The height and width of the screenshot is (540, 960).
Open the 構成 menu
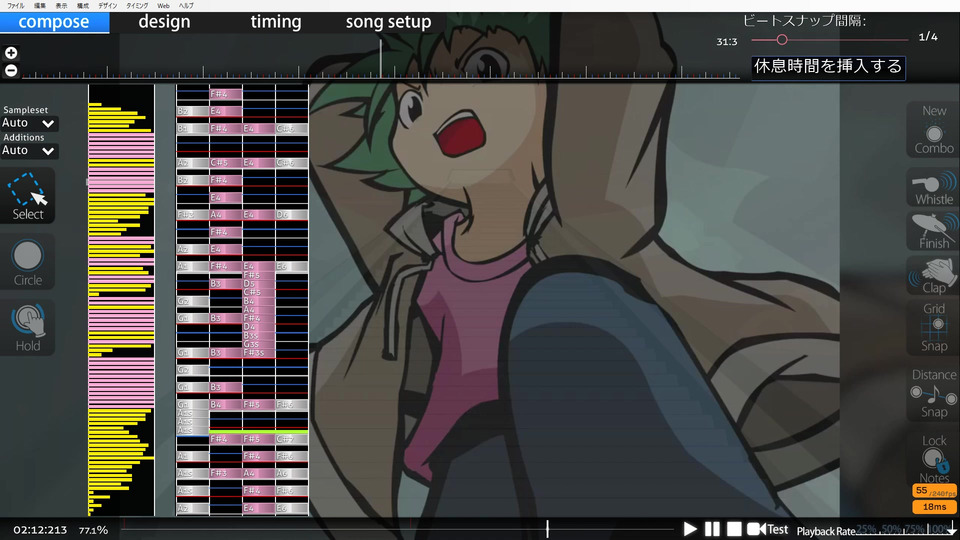click(x=83, y=6)
